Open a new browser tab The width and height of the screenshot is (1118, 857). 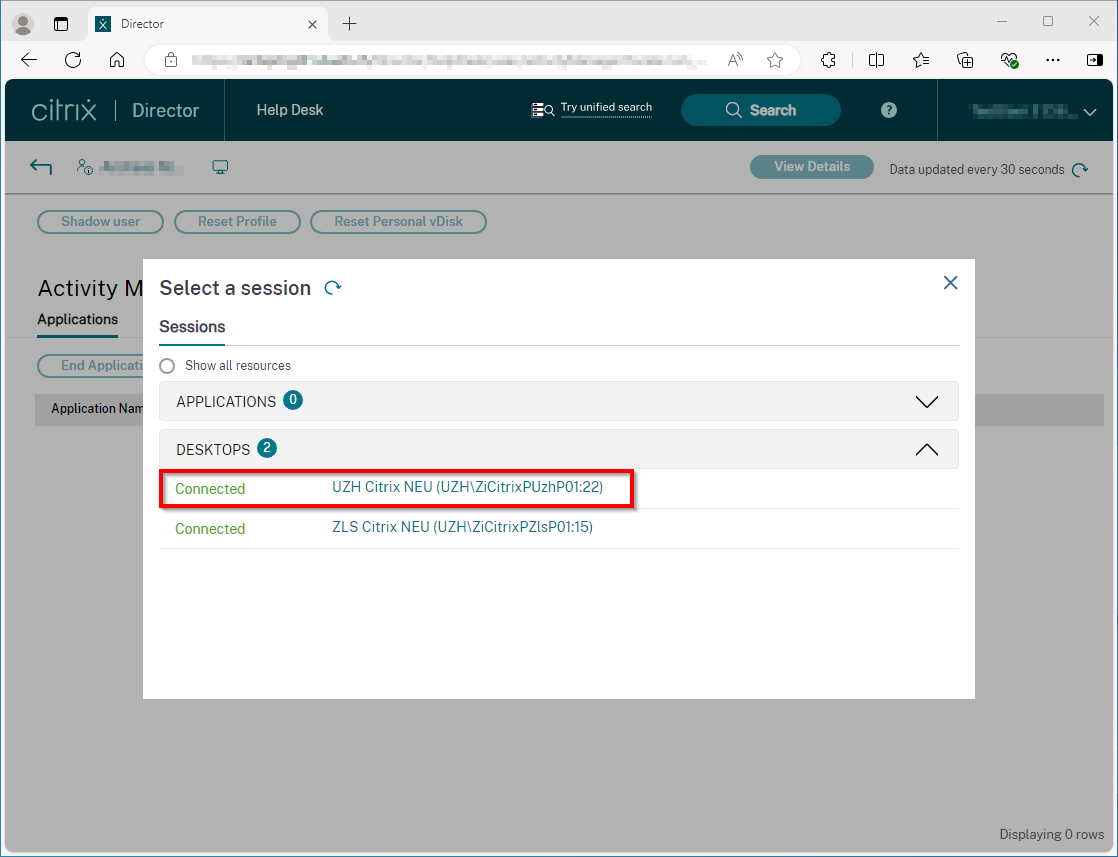click(349, 23)
